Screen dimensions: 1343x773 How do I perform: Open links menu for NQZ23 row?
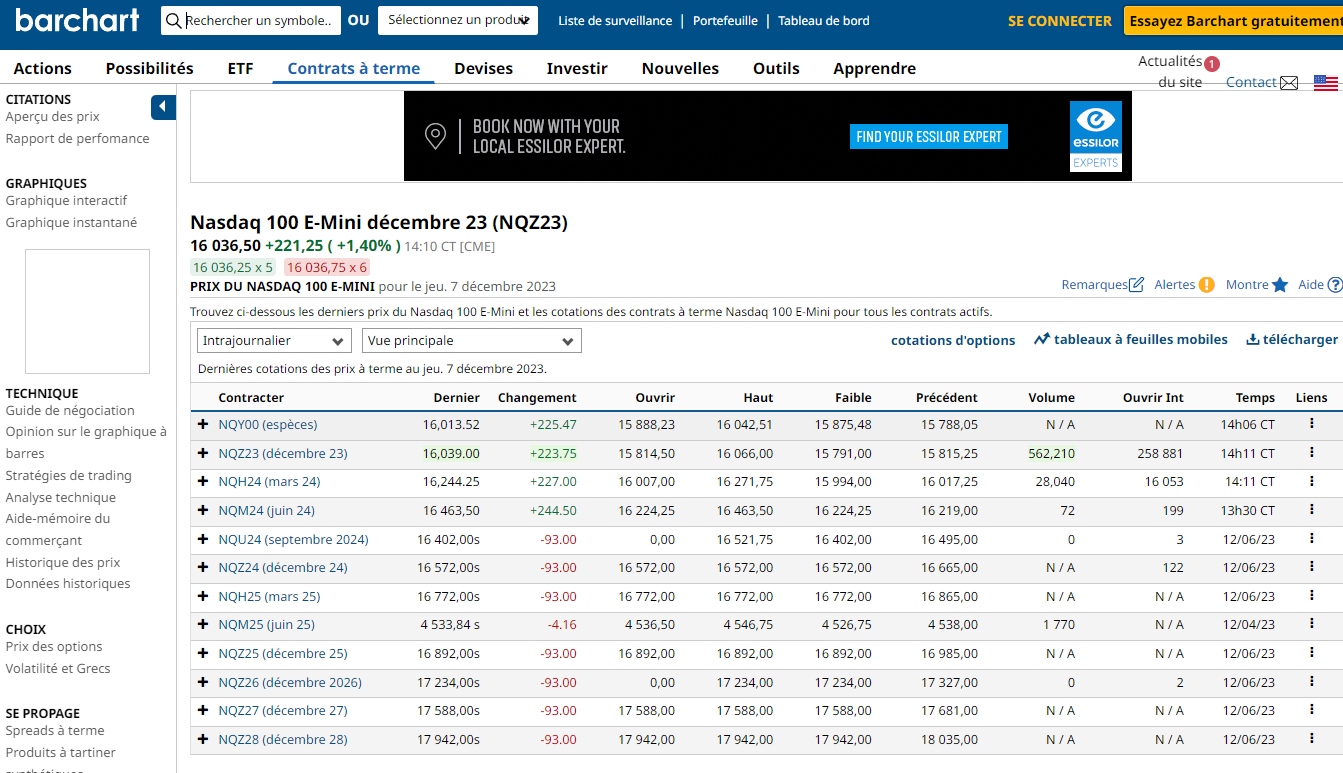[x=1311, y=452]
